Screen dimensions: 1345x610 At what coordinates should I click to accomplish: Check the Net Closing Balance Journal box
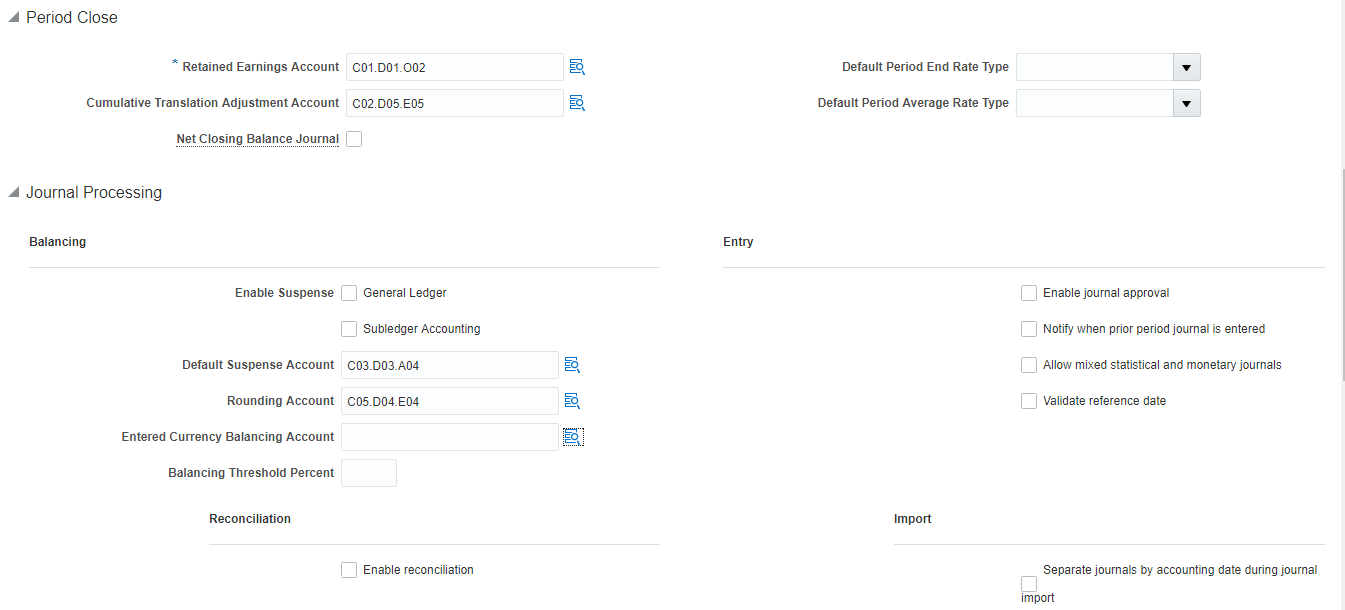(354, 139)
